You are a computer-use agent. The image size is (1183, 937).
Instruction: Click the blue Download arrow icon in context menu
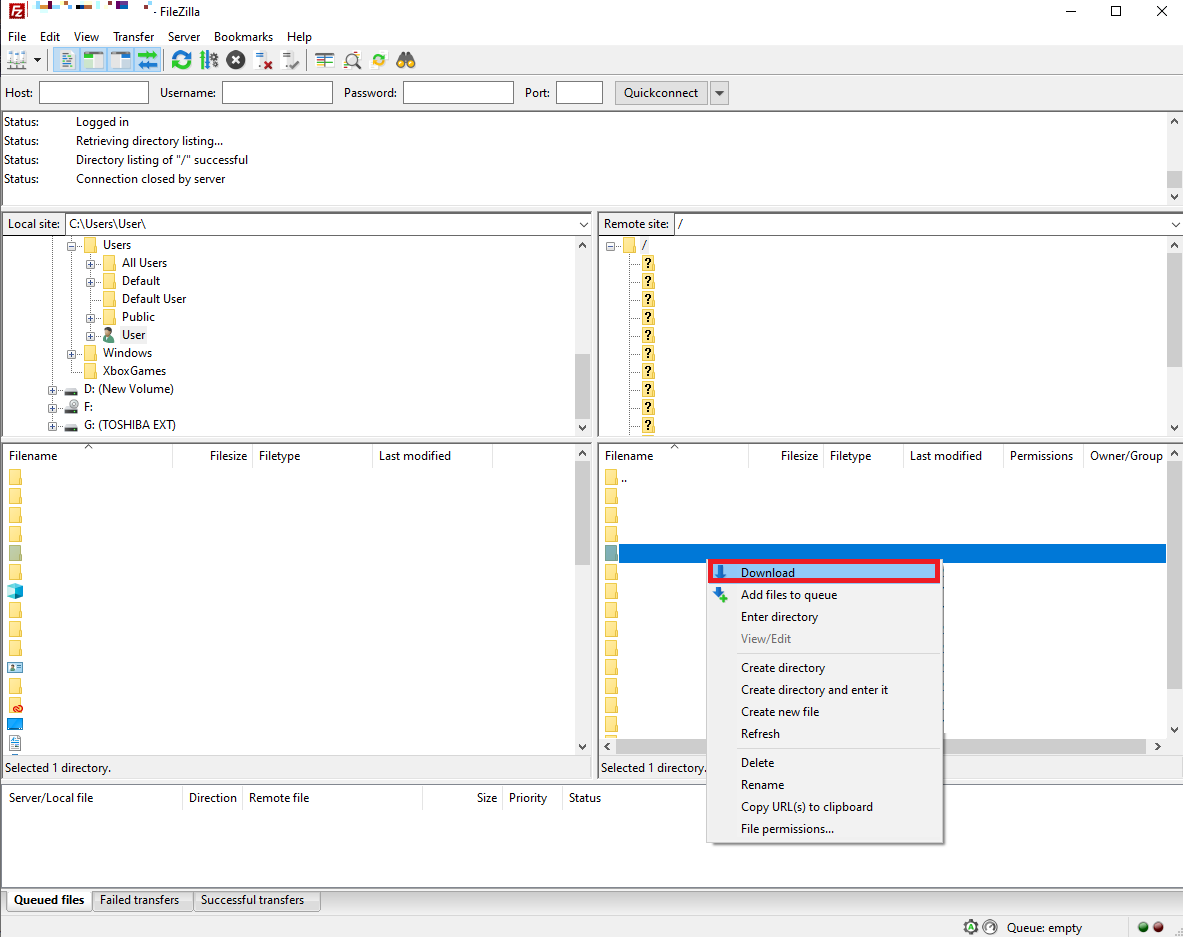tap(721, 572)
